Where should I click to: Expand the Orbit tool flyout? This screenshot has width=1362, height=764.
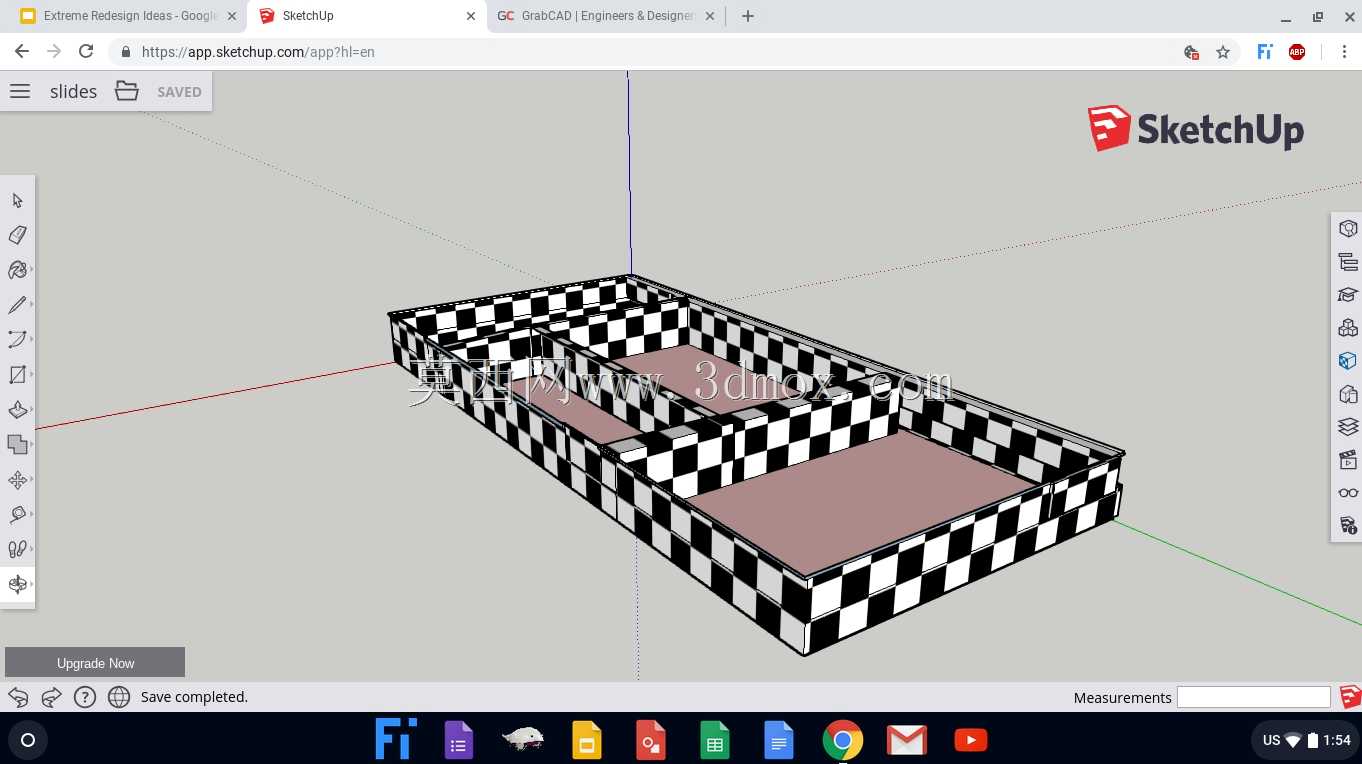point(32,584)
